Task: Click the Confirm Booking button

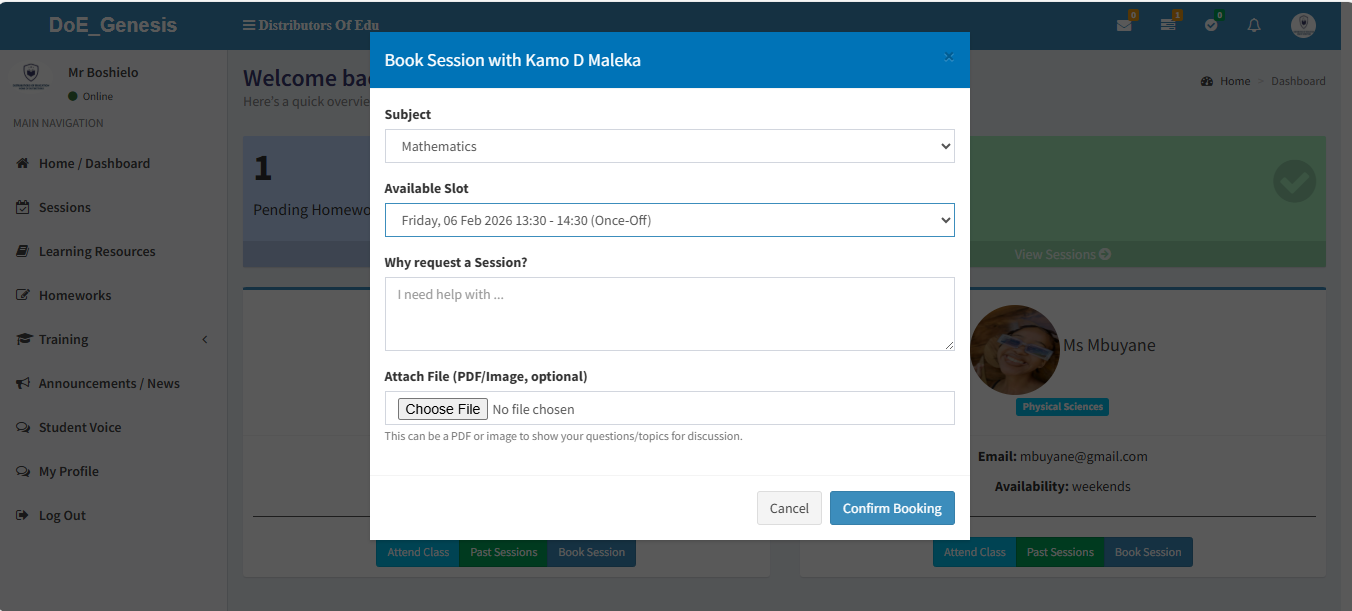Action: 891,508
